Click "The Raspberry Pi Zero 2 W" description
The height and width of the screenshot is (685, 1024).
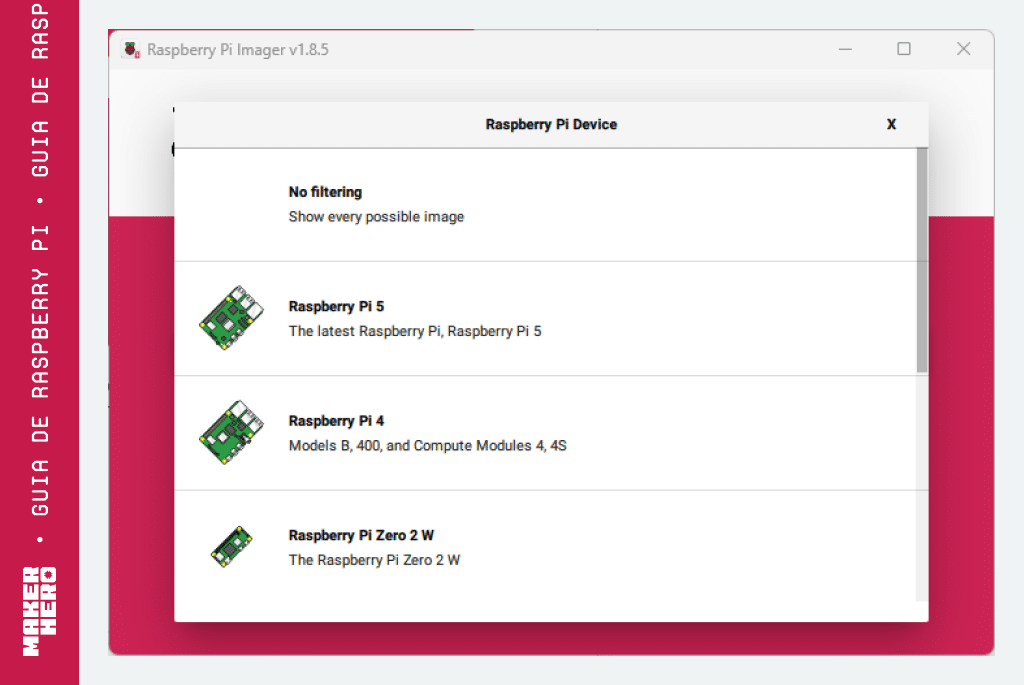[374, 560]
